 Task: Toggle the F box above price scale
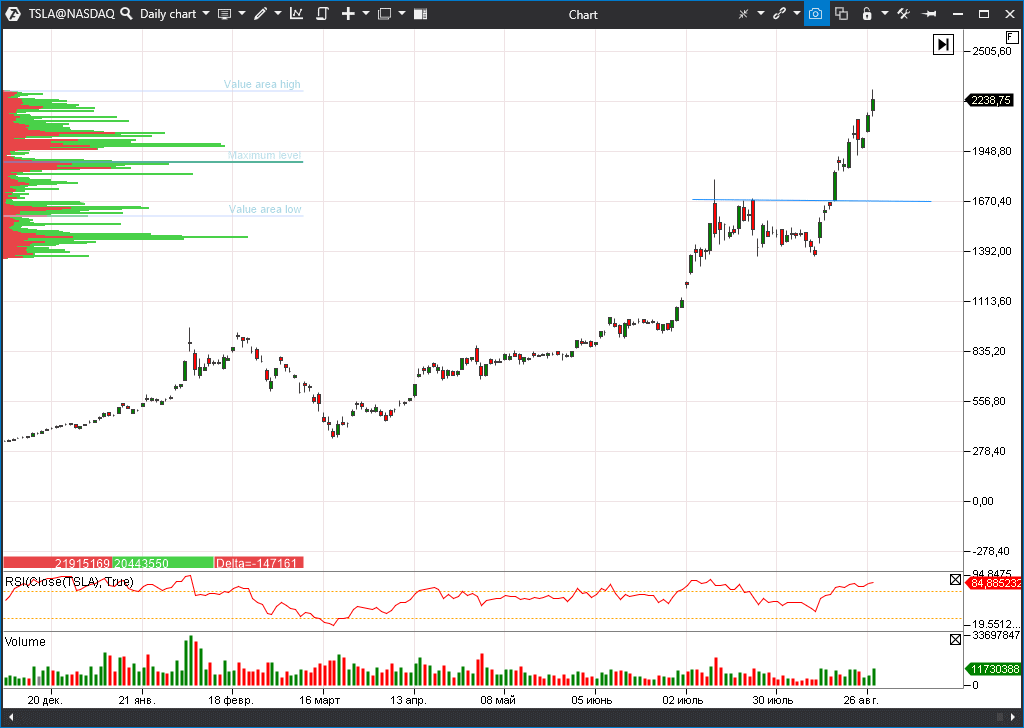pyautogui.click(x=1012, y=36)
